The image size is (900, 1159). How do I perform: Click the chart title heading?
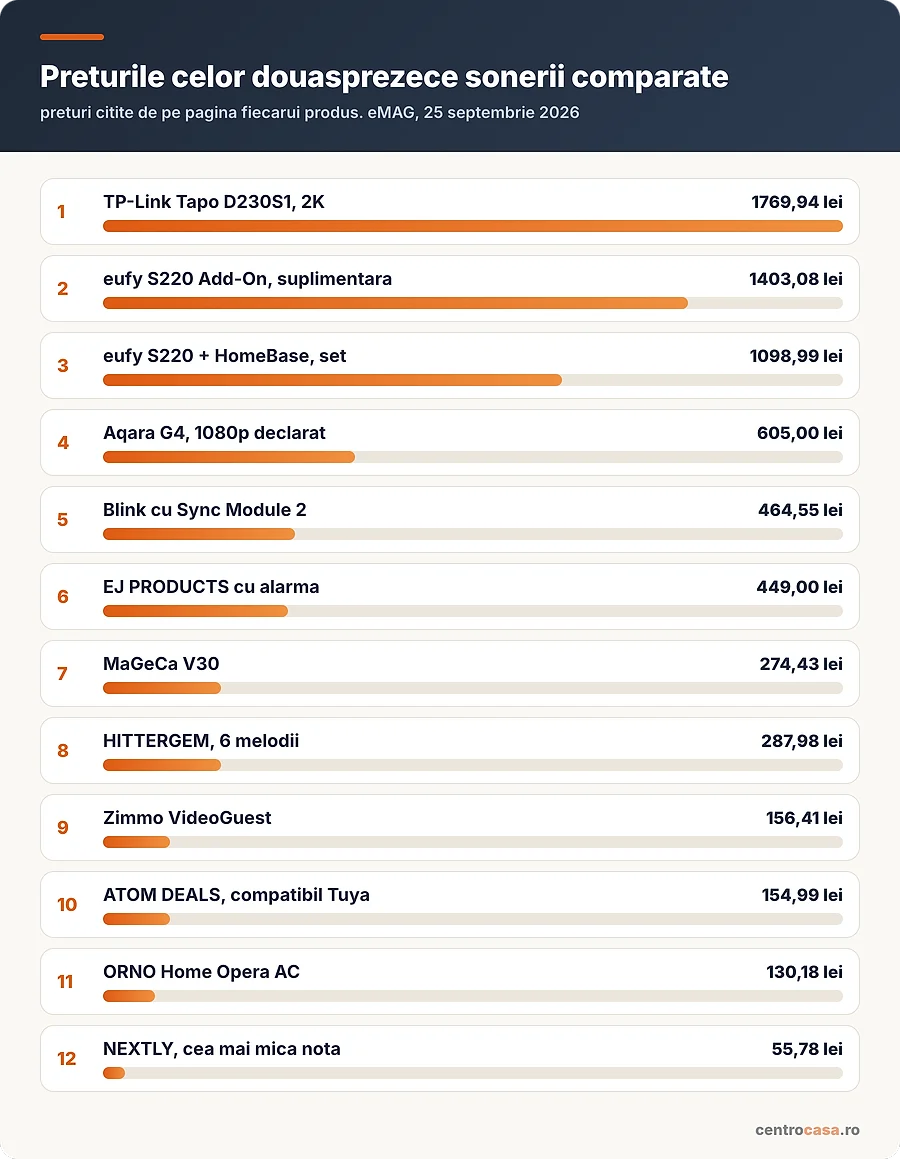pos(384,77)
